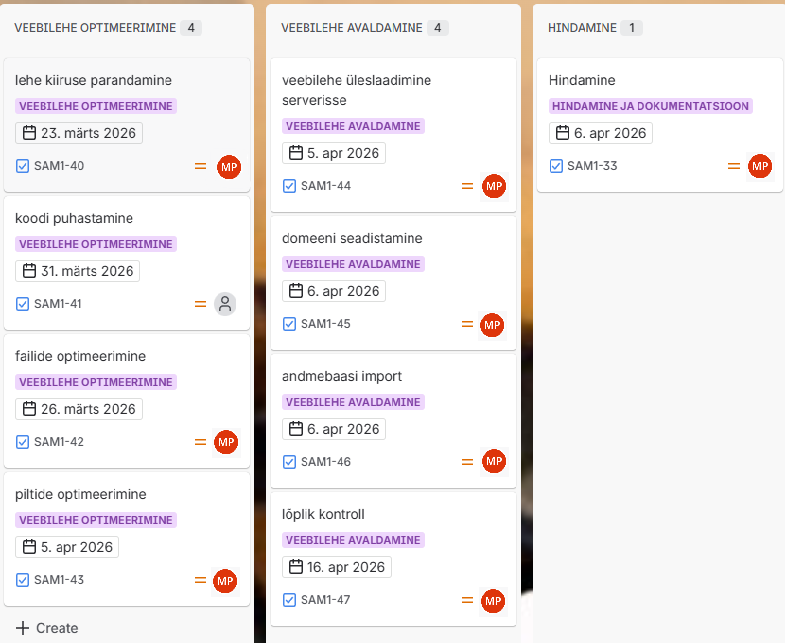Screen dimensions: 785x643
Task: Click the unassigned avatar on SAM1-41 card
Action: coord(226,304)
